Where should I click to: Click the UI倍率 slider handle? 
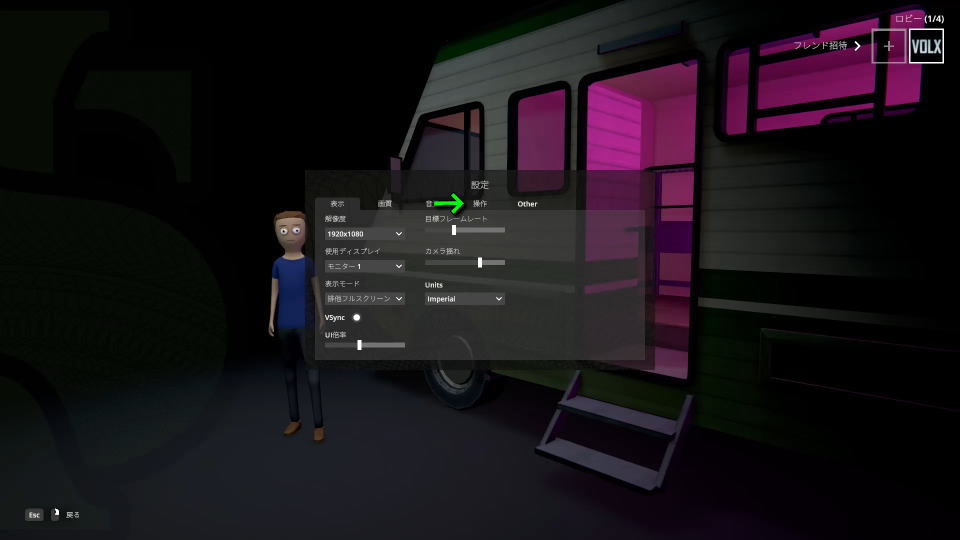pos(359,345)
